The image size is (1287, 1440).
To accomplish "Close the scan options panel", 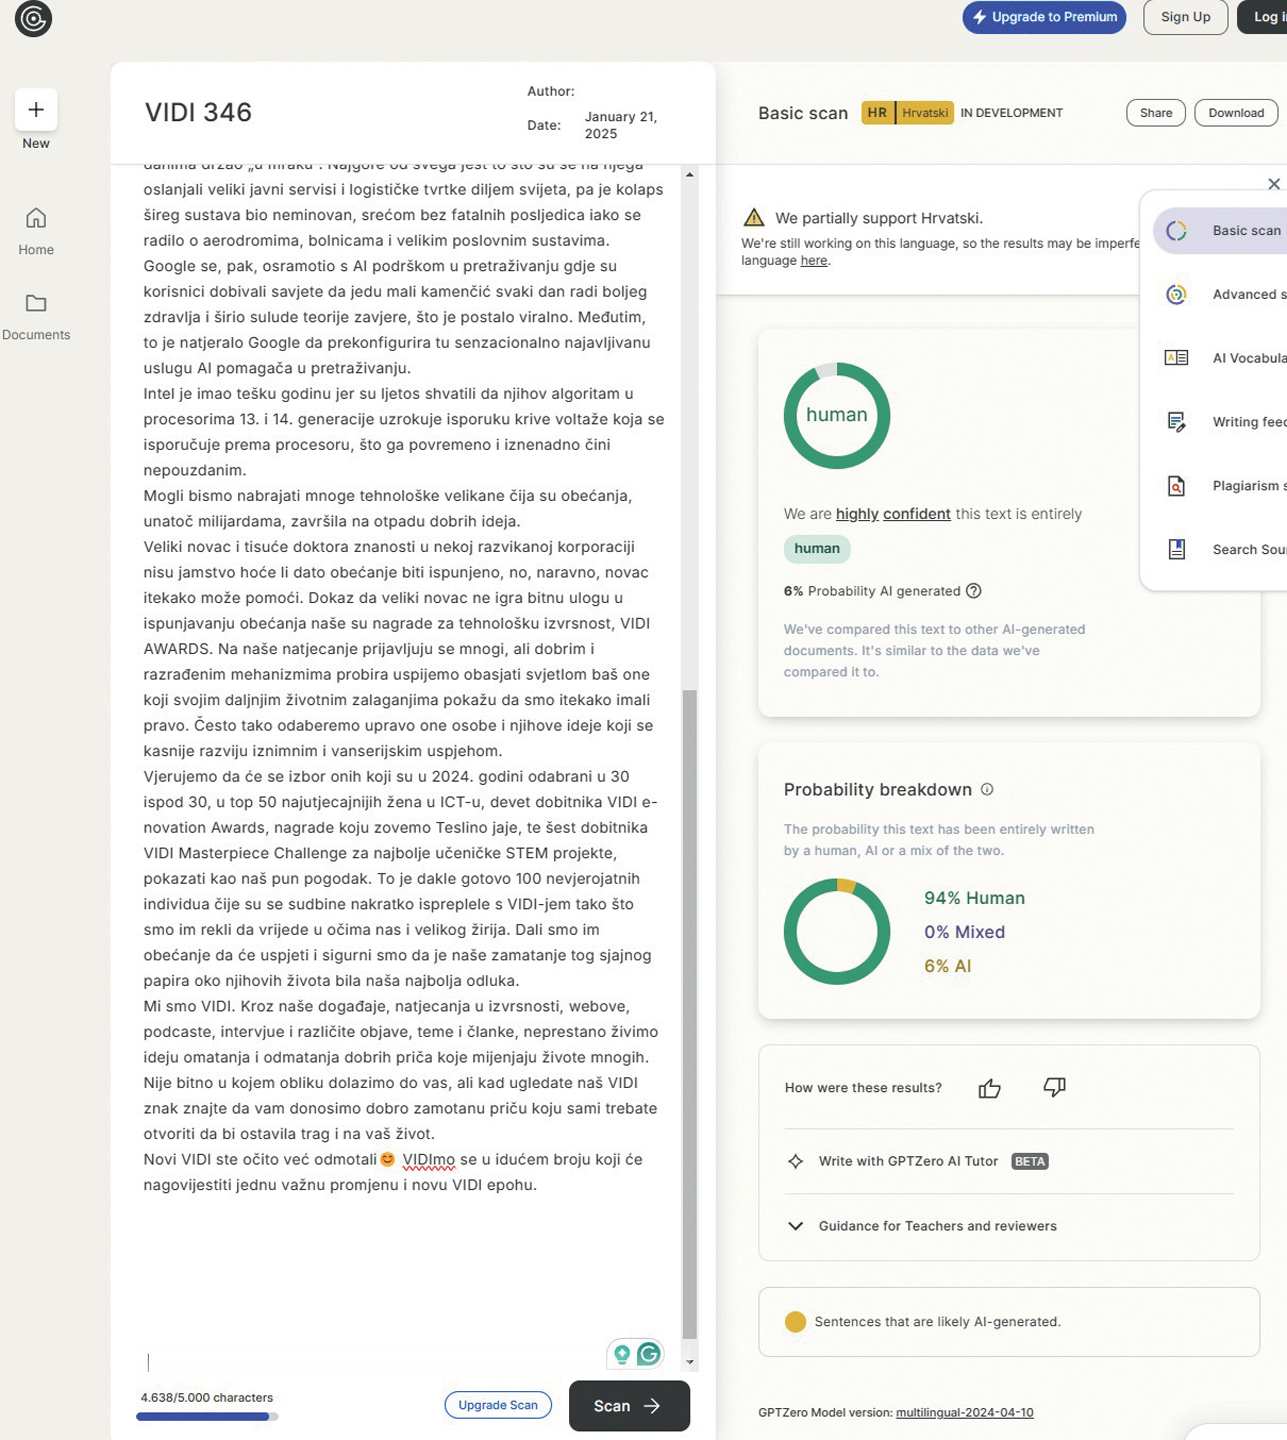I will click(1273, 184).
